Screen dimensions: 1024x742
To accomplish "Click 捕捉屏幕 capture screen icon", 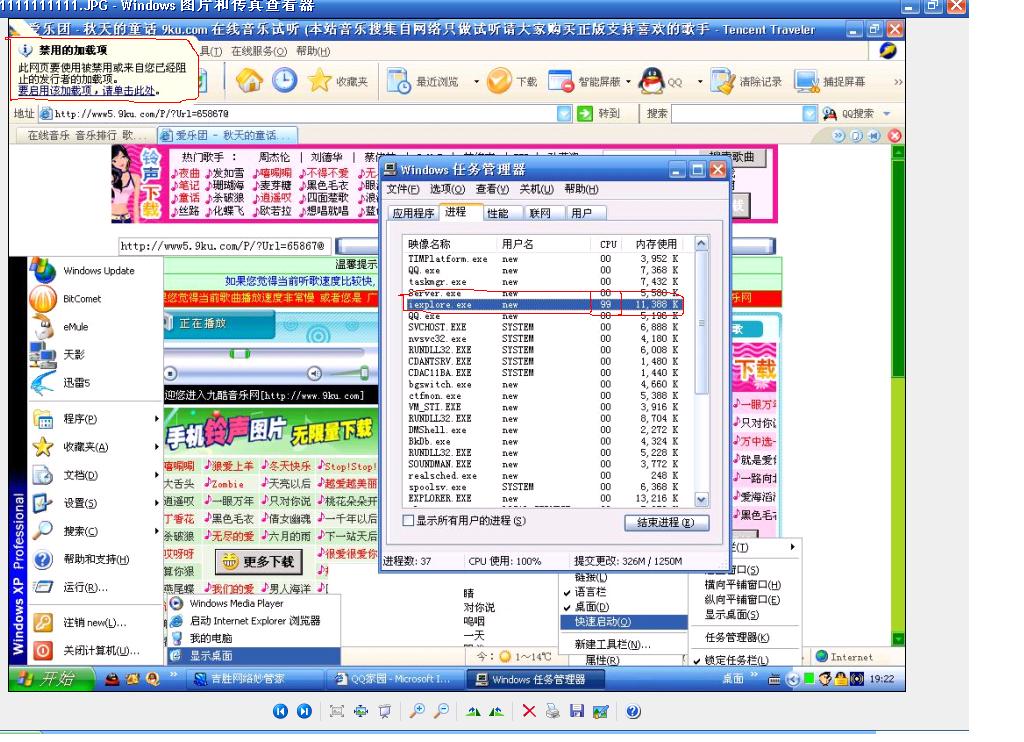I will (x=807, y=82).
